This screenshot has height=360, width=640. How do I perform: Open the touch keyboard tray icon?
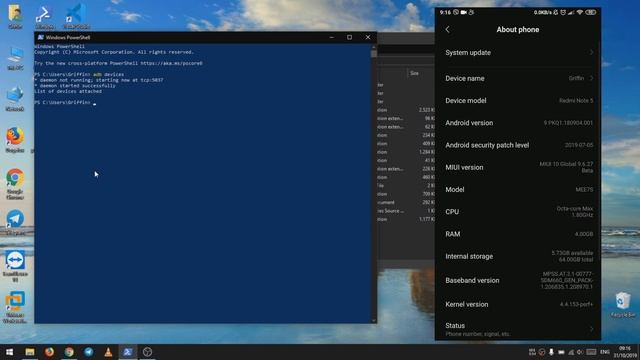pos(591,352)
